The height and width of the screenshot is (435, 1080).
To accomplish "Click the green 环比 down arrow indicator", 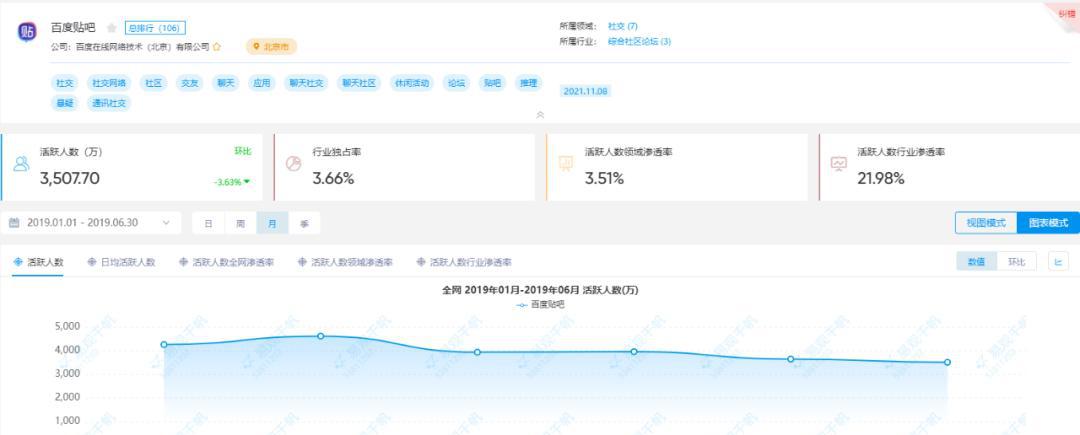I will coord(247,182).
